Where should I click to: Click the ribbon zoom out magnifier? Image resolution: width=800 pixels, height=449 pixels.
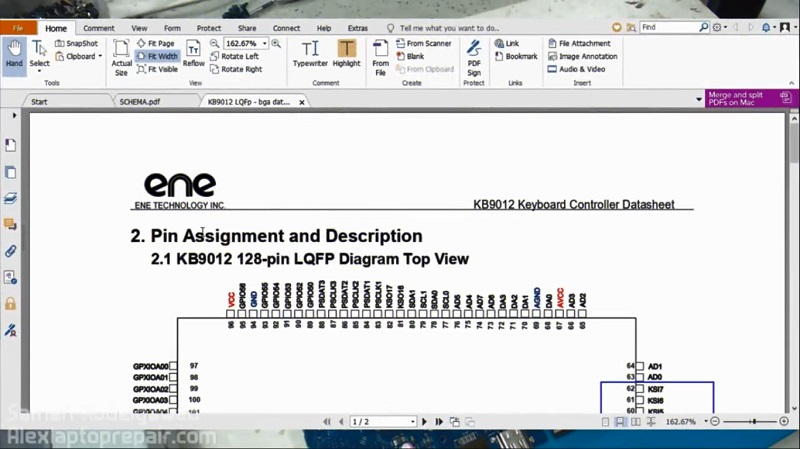(214, 43)
